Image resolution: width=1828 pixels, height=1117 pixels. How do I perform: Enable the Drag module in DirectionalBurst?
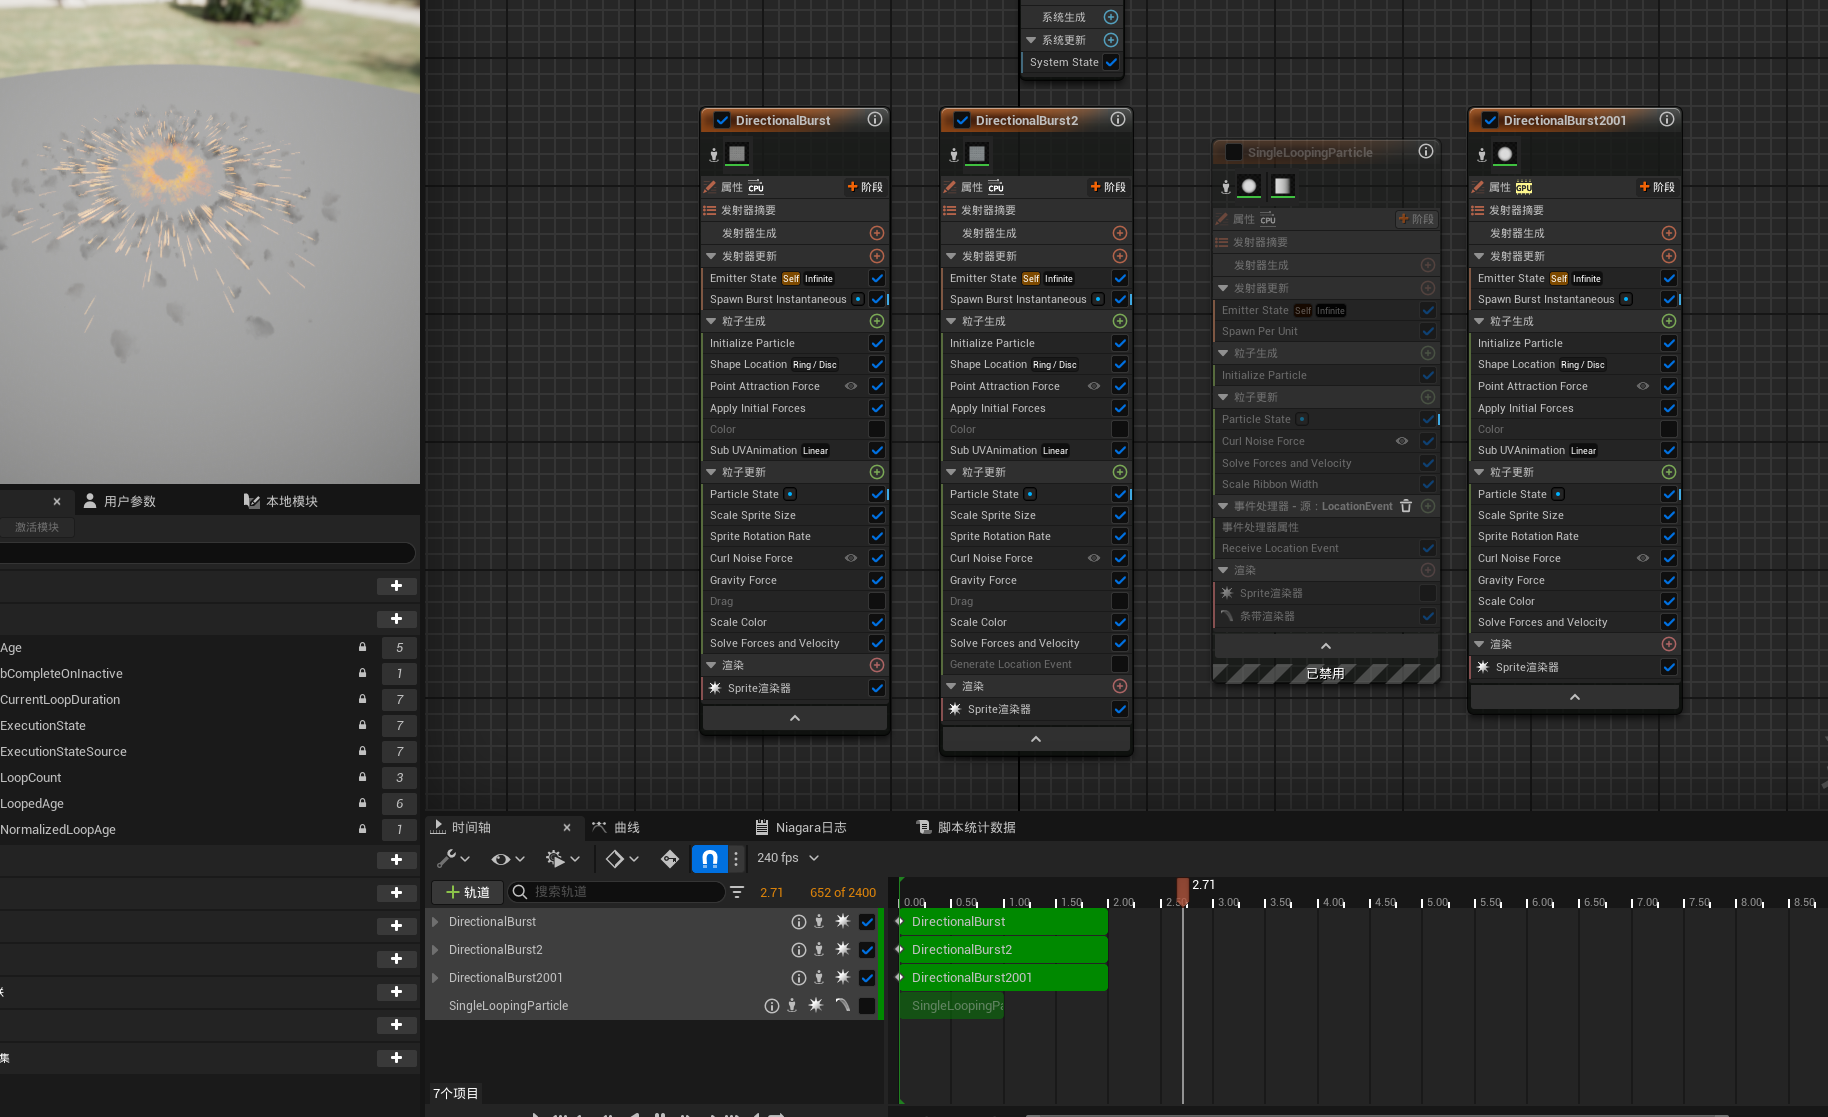877,601
